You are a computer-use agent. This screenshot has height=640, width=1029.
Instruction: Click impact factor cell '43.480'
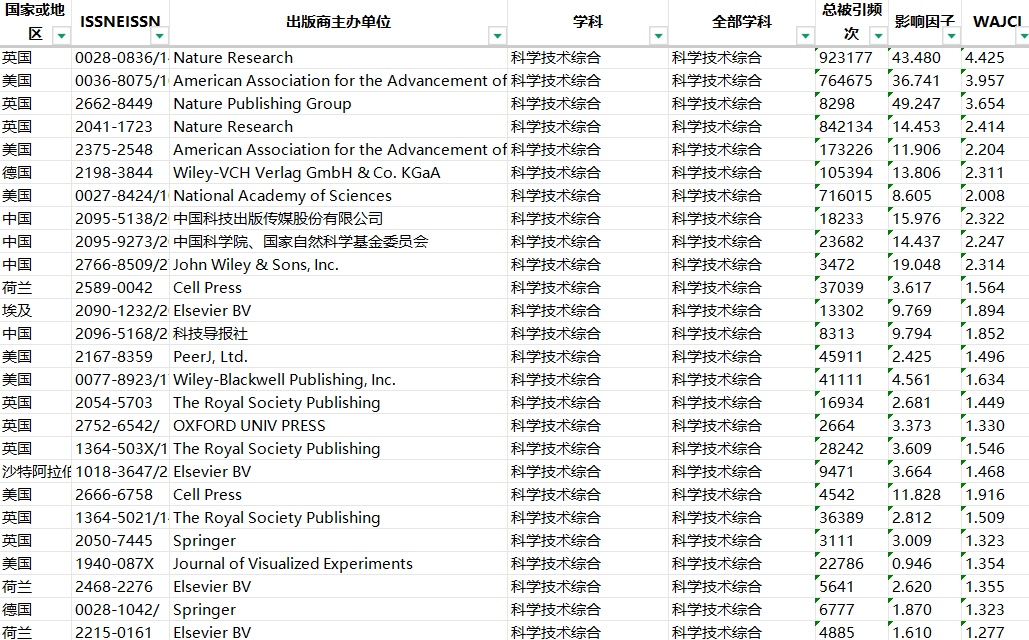click(x=925, y=58)
